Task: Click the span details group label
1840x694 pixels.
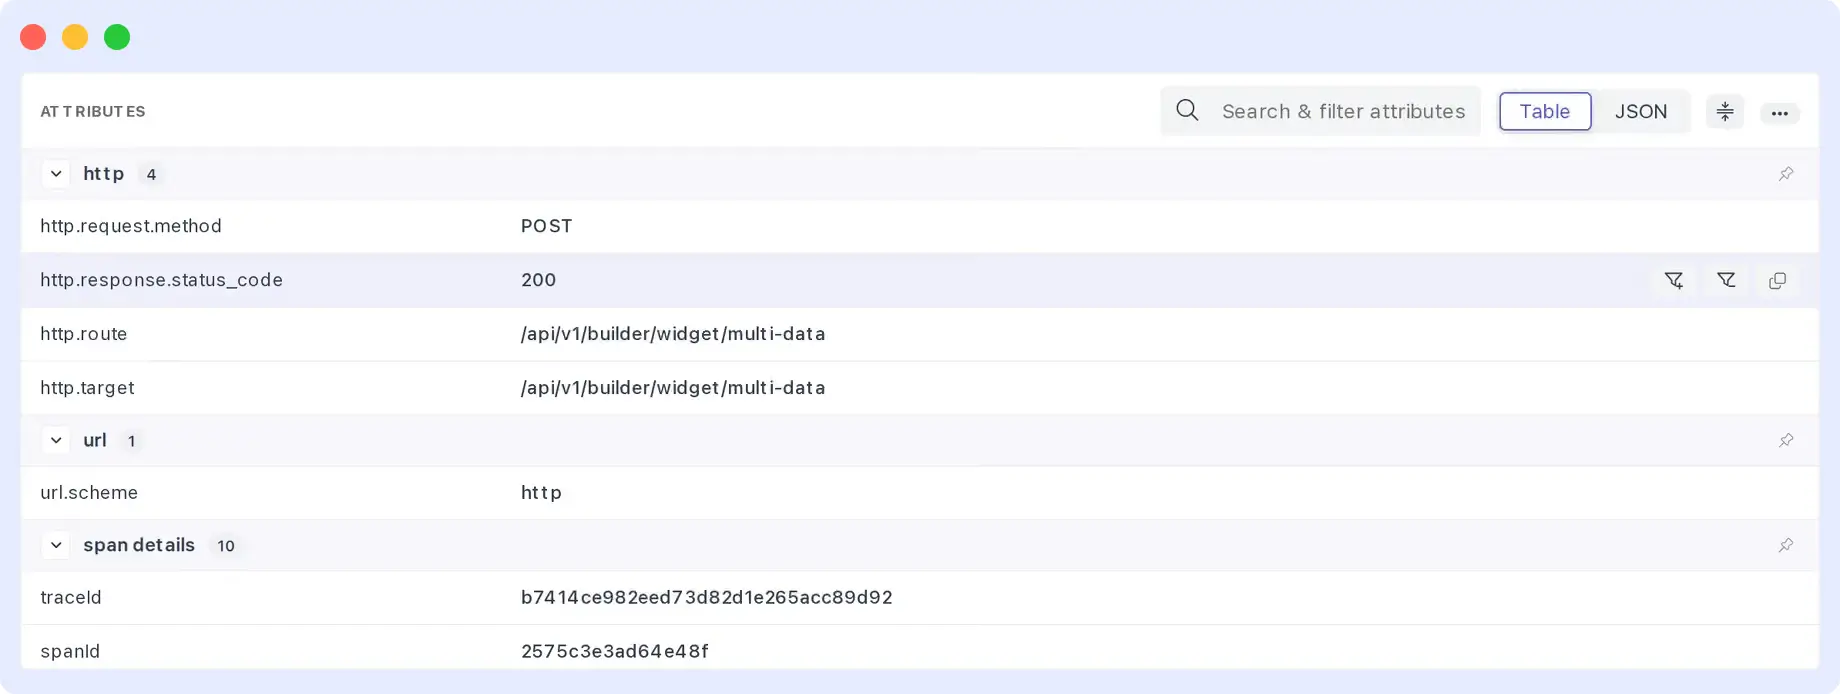Action: click(139, 545)
